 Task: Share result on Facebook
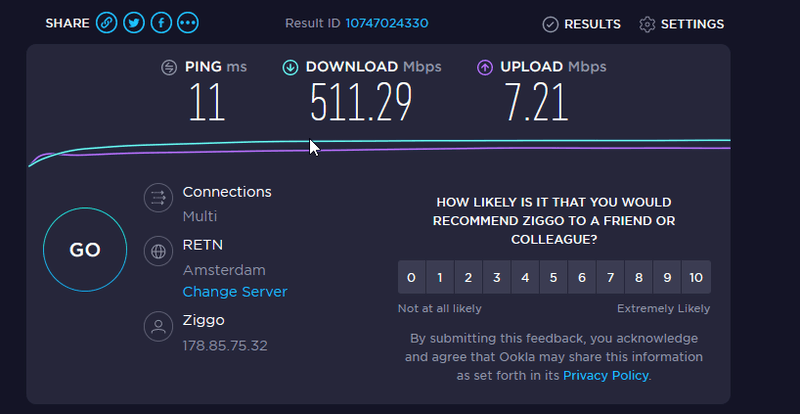(160, 23)
